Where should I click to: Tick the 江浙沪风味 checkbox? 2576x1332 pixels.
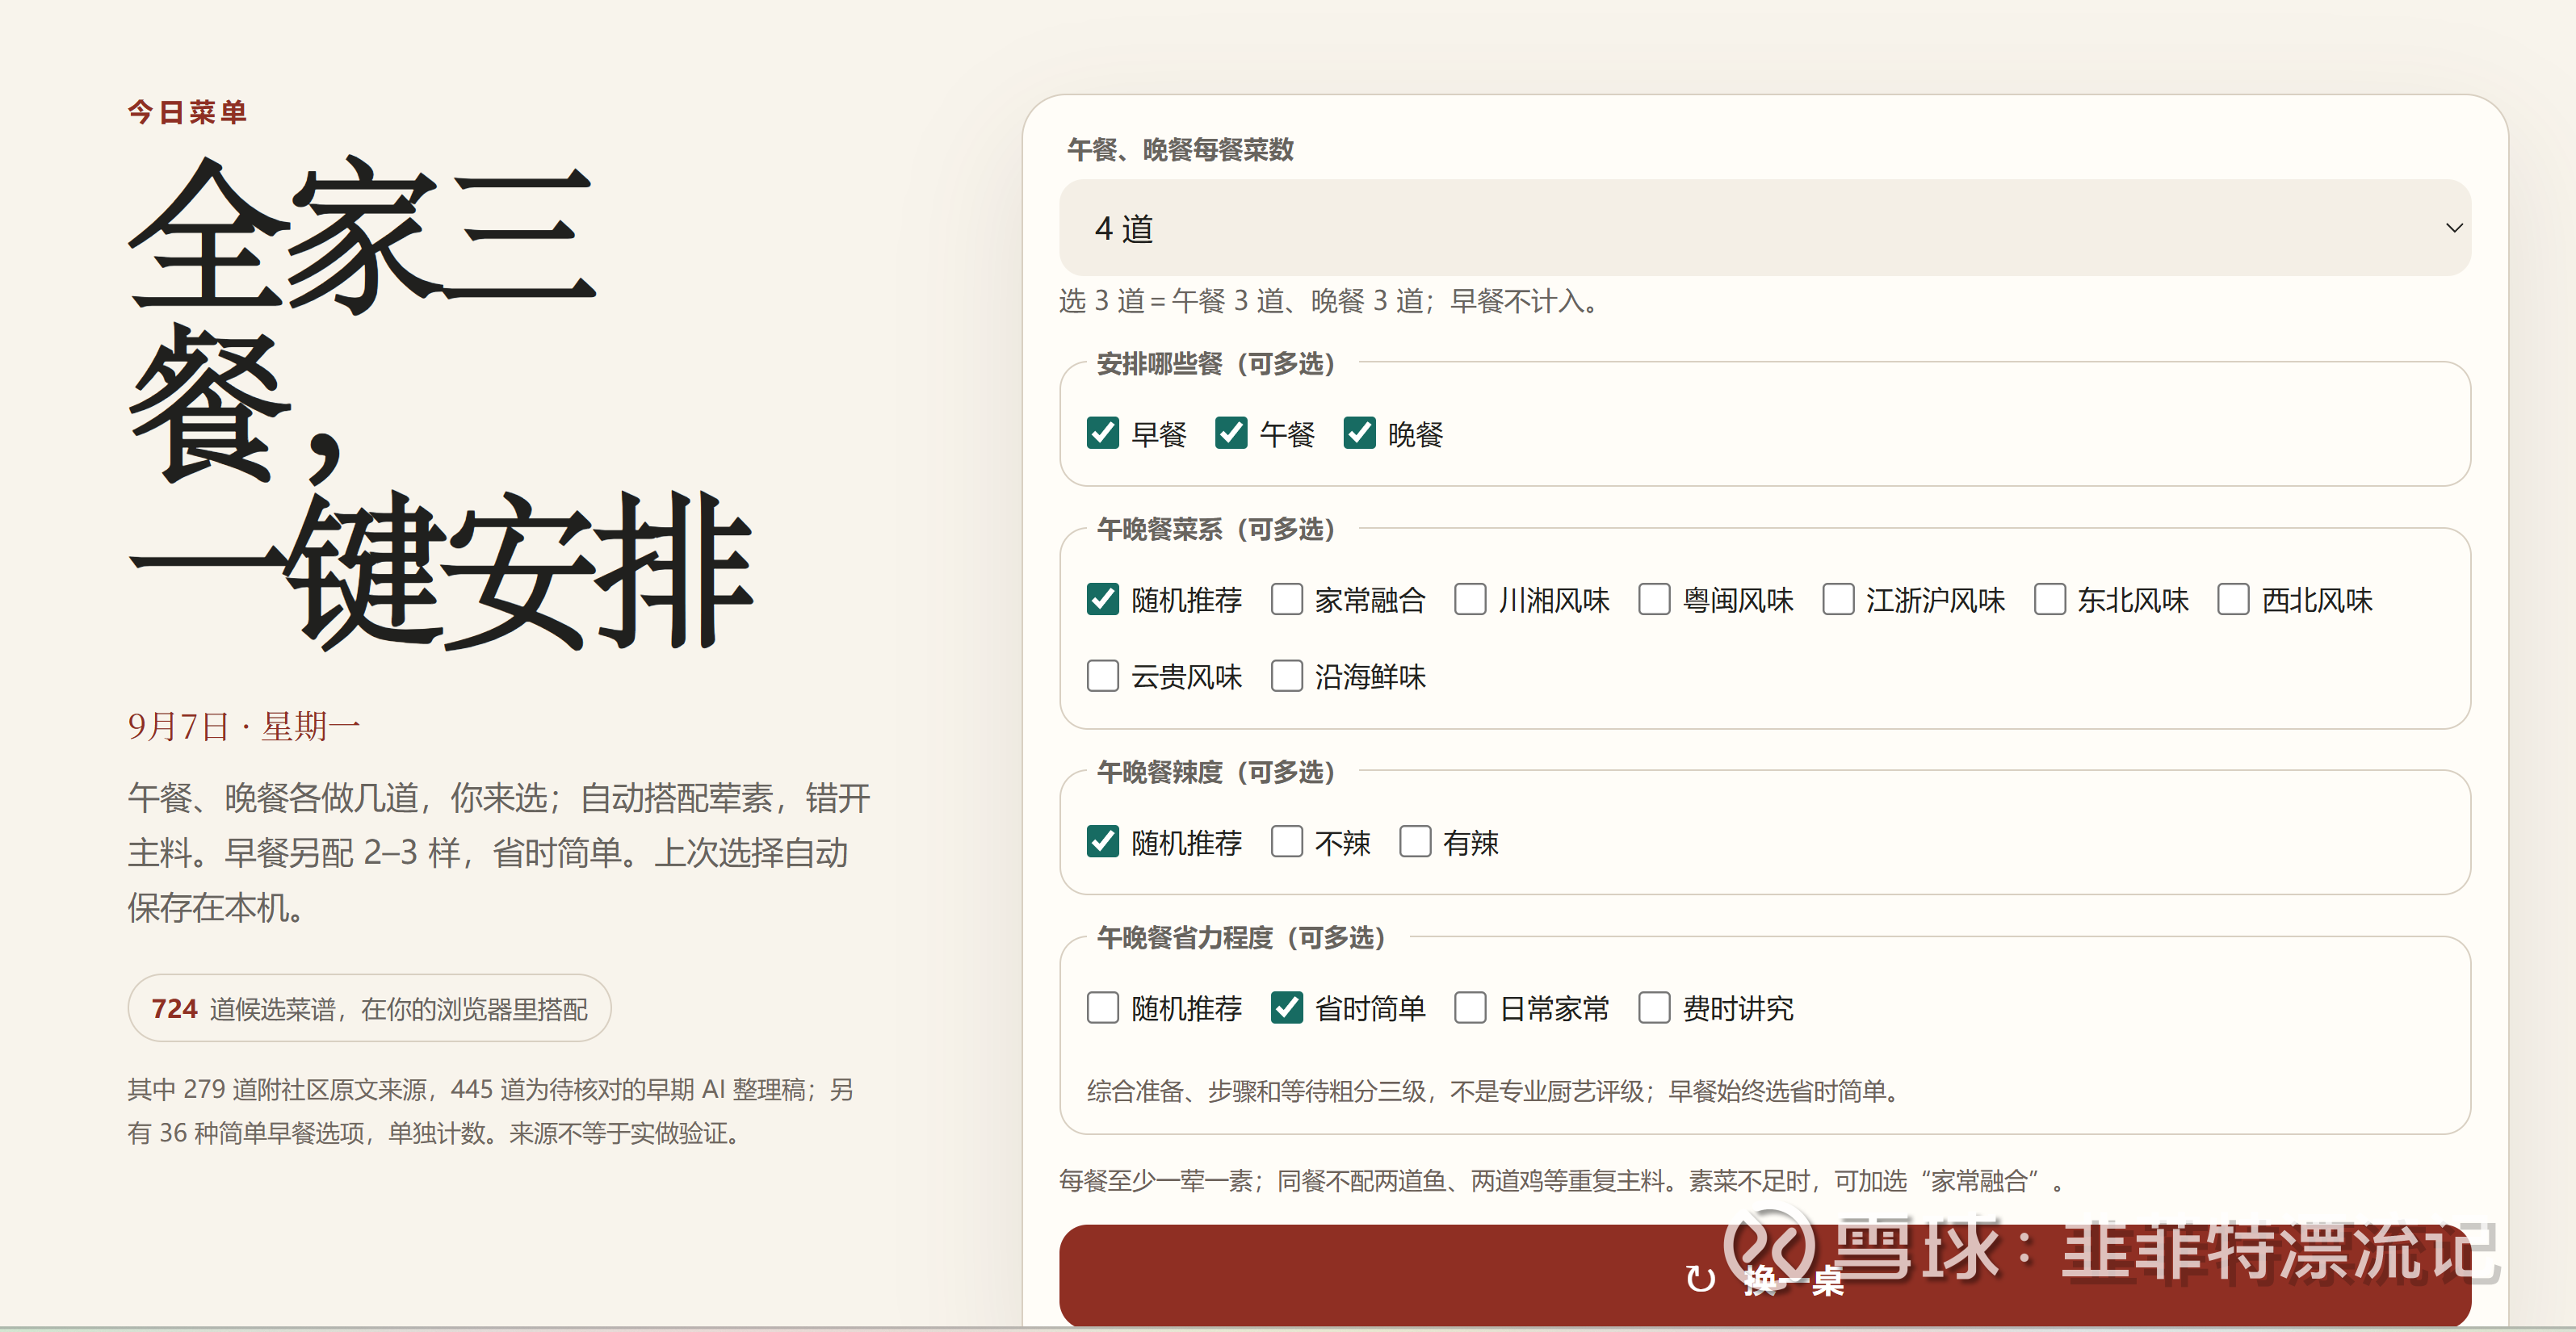tap(1838, 599)
